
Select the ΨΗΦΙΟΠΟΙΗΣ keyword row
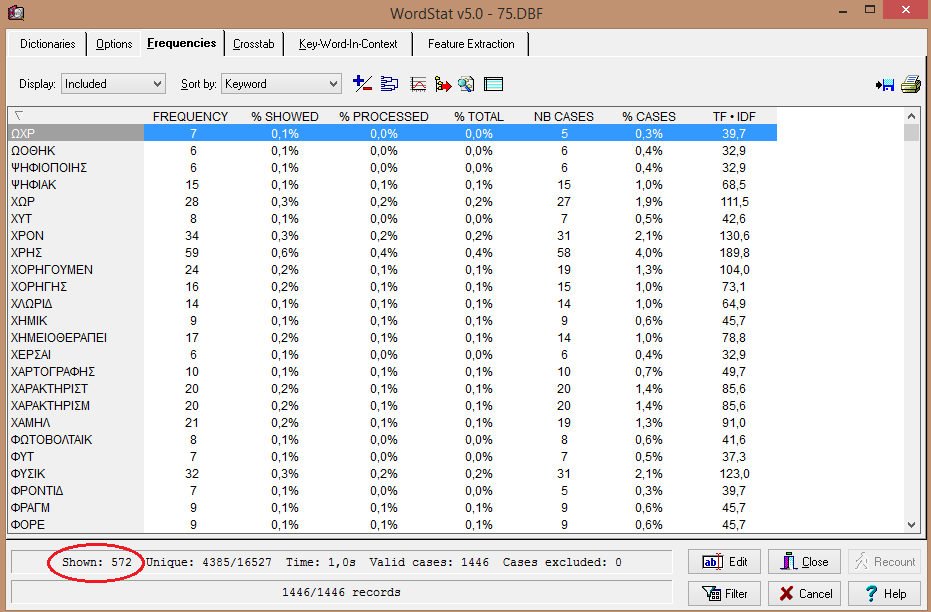click(x=392, y=167)
